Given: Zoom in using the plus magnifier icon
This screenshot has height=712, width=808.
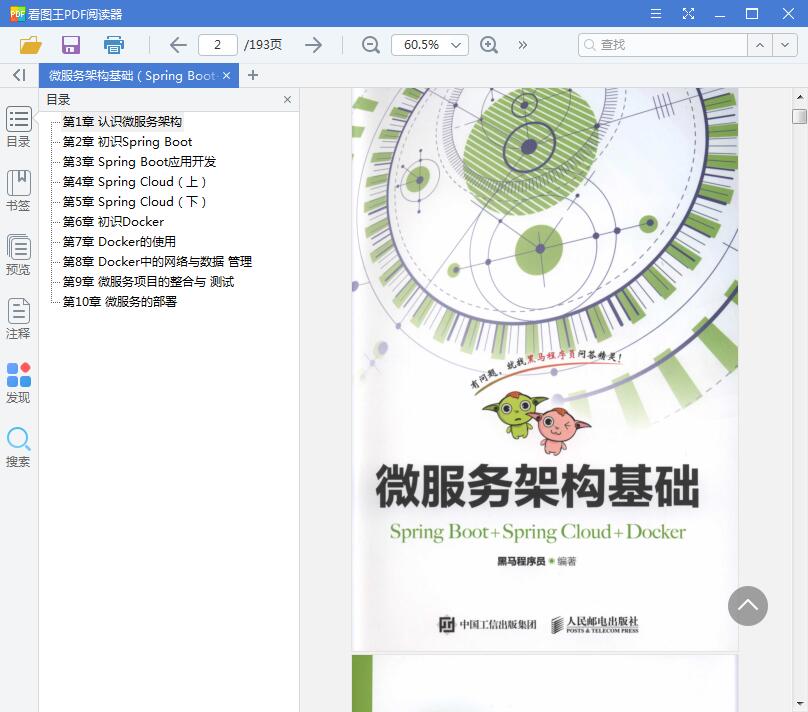Looking at the screenshot, I should pyautogui.click(x=489, y=45).
